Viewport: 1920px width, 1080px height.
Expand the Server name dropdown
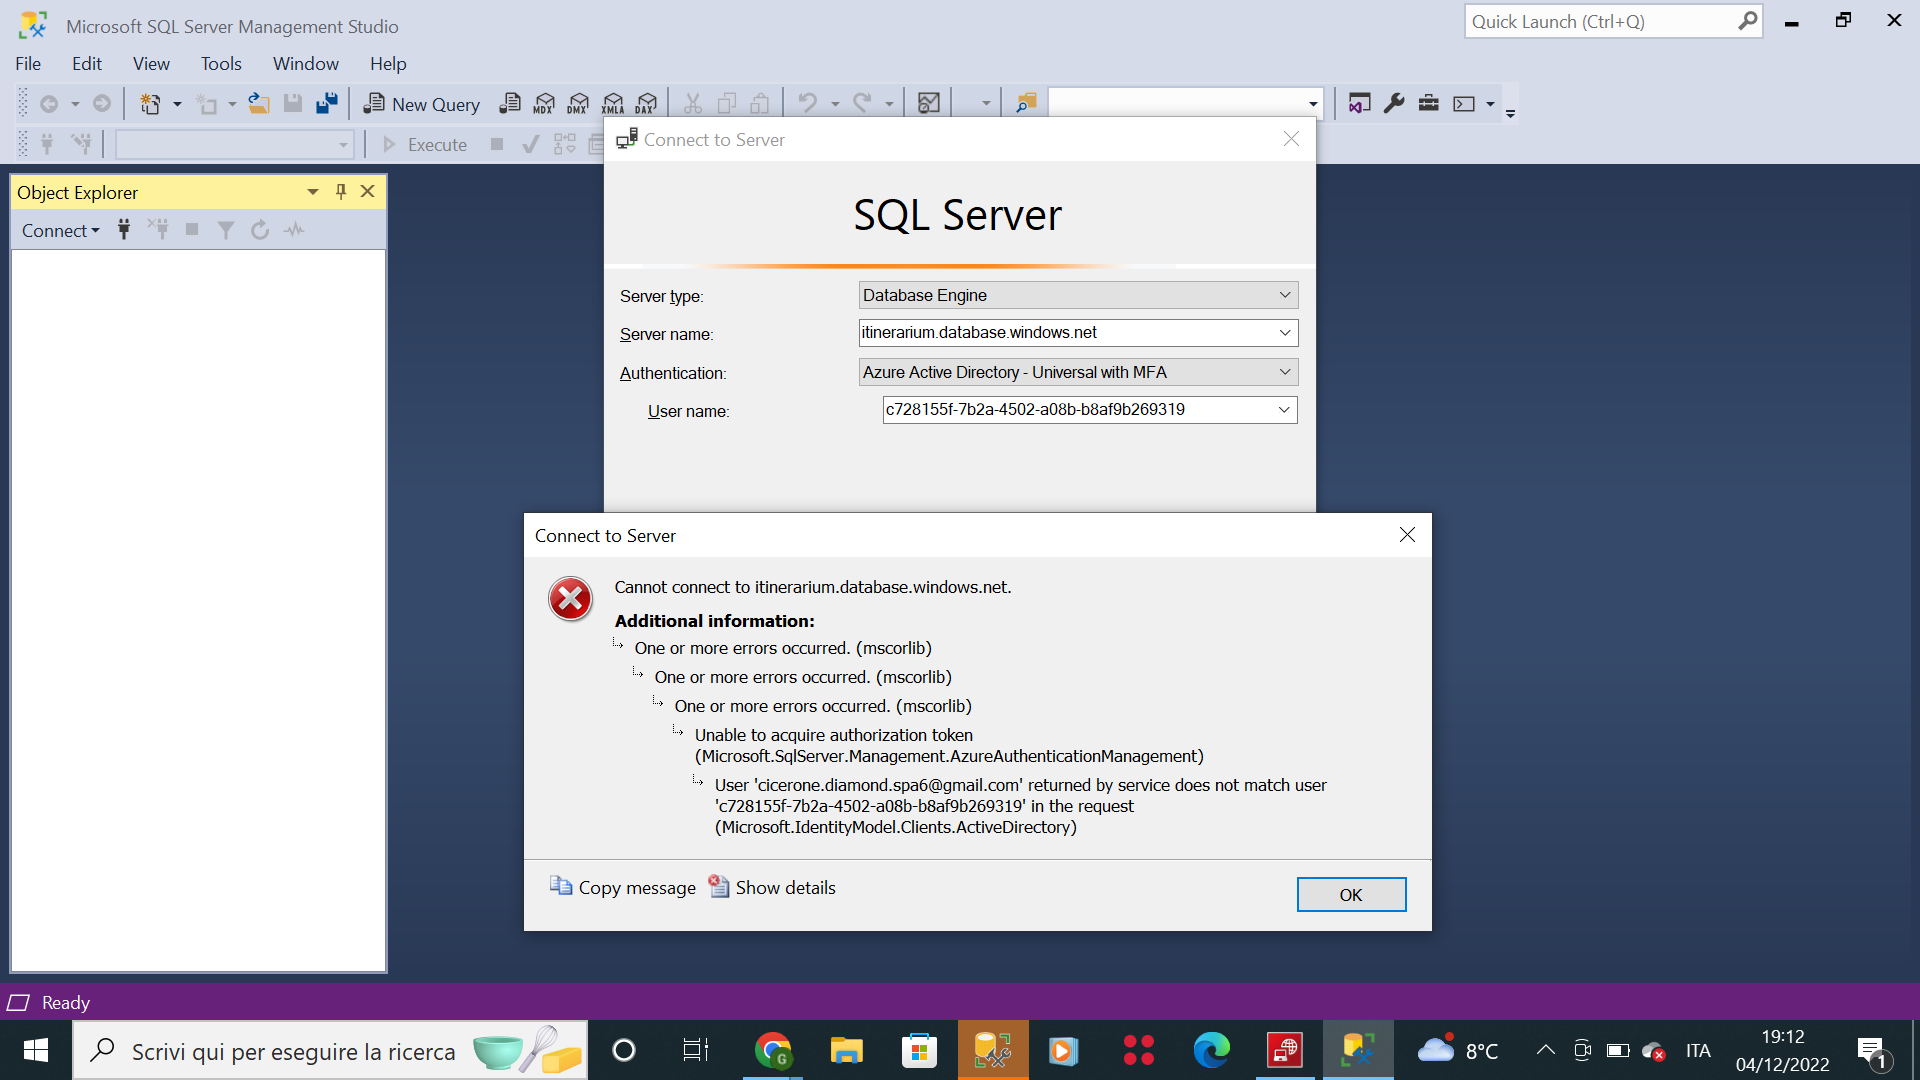tap(1285, 333)
